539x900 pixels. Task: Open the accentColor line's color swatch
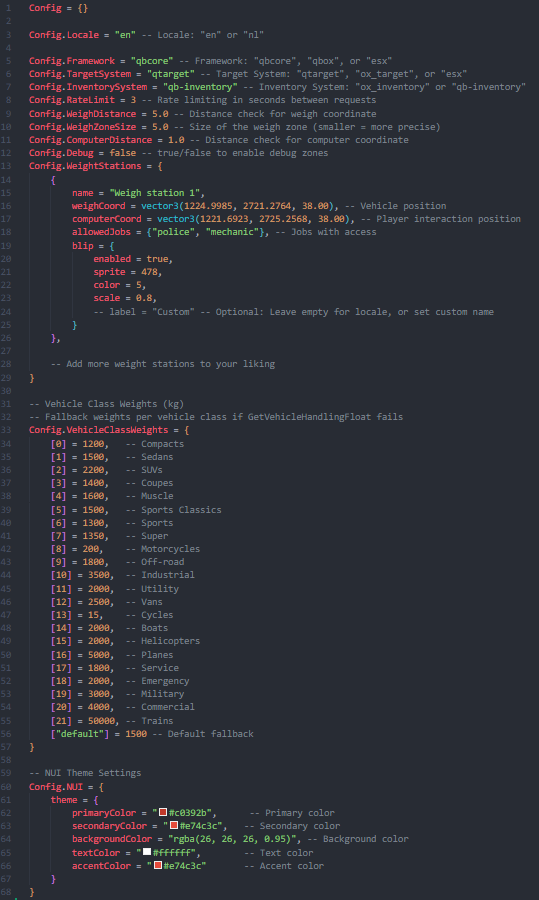click(x=158, y=866)
